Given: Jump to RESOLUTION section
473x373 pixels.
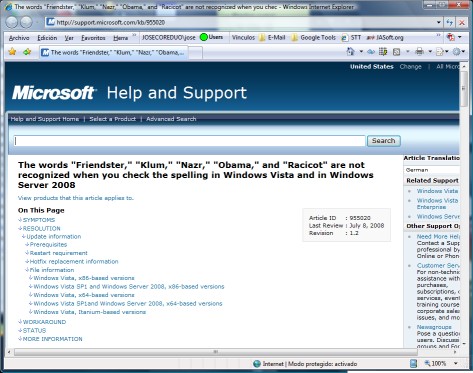Looking at the screenshot, I should pyautogui.click(x=42, y=229).
